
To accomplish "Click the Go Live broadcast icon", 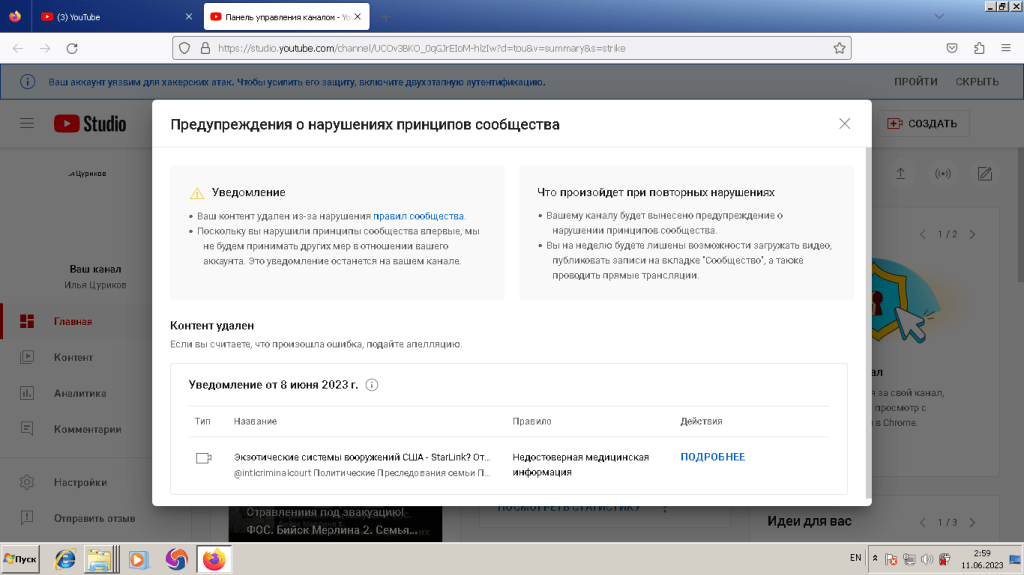I will click(x=942, y=174).
